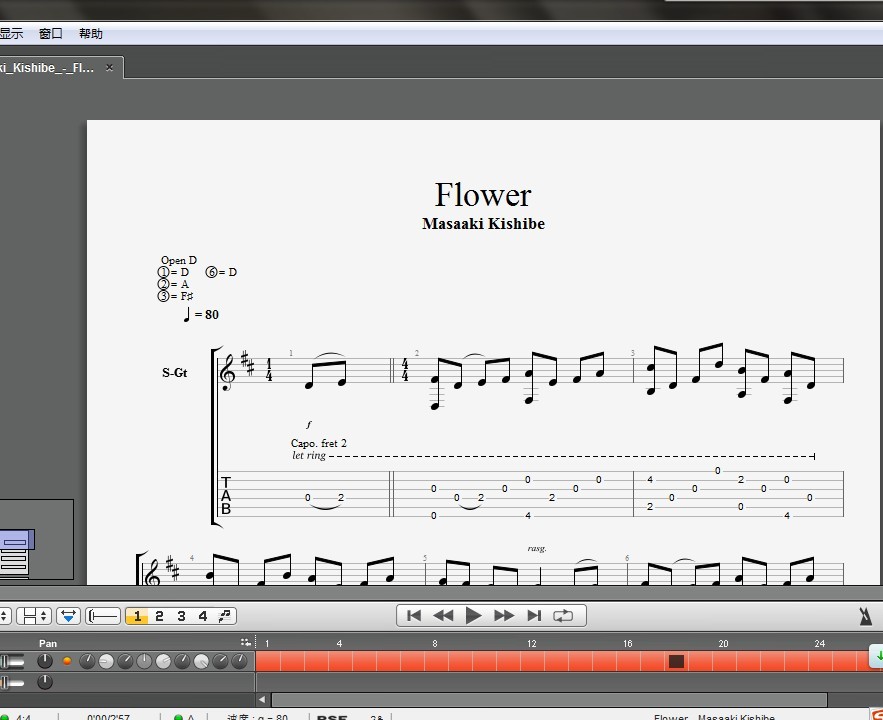The width and height of the screenshot is (883, 720).
Task: Toggle the multitrack view button
Action: (x=104, y=616)
